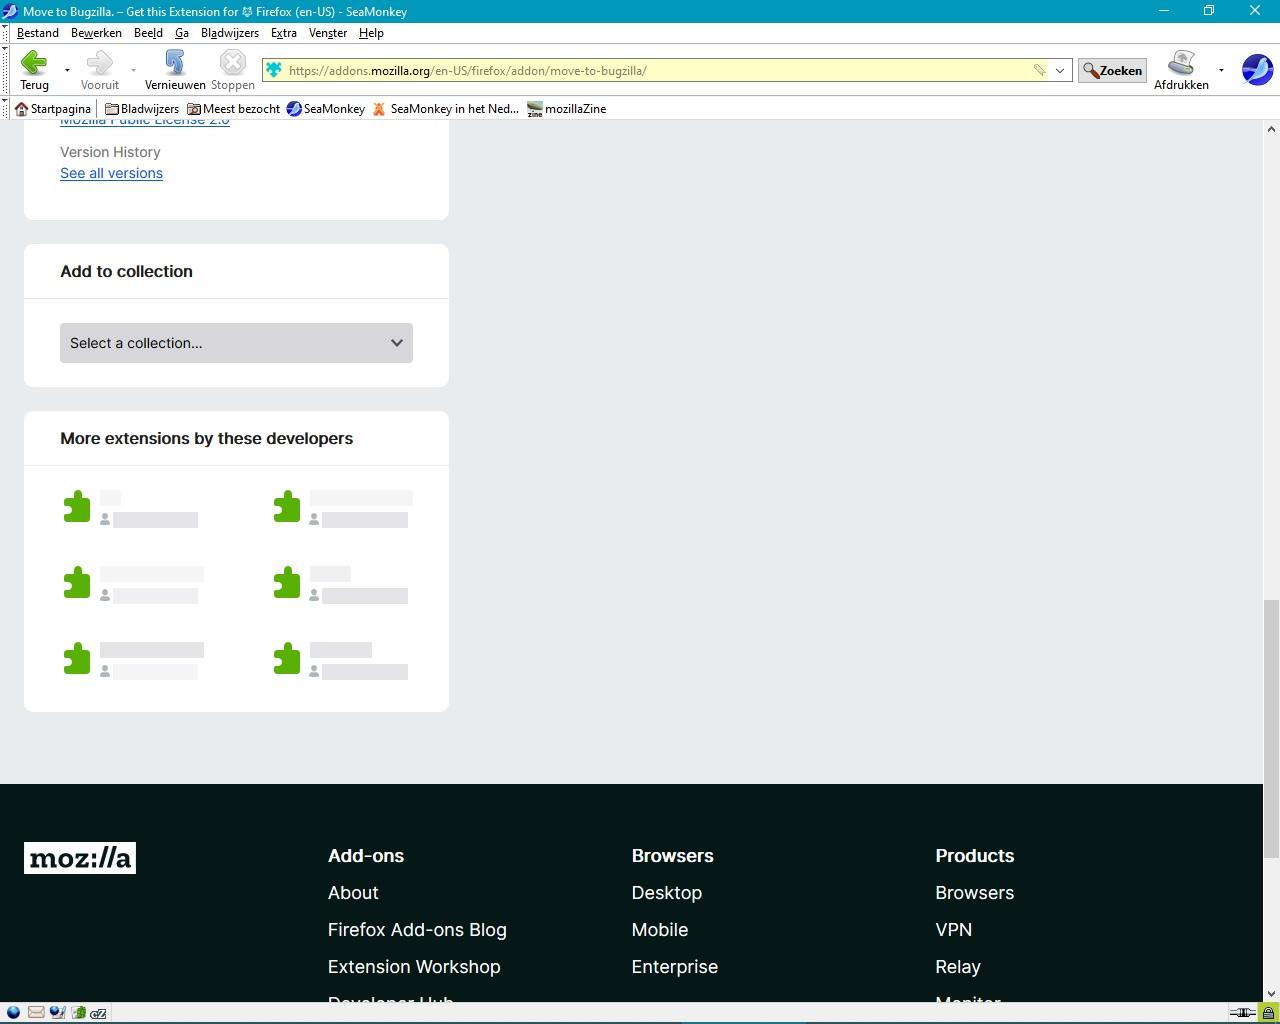Viewport: 1280px width, 1024px height.
Task: Expand the address bar history dropdown
Action: coord(1059,70)
